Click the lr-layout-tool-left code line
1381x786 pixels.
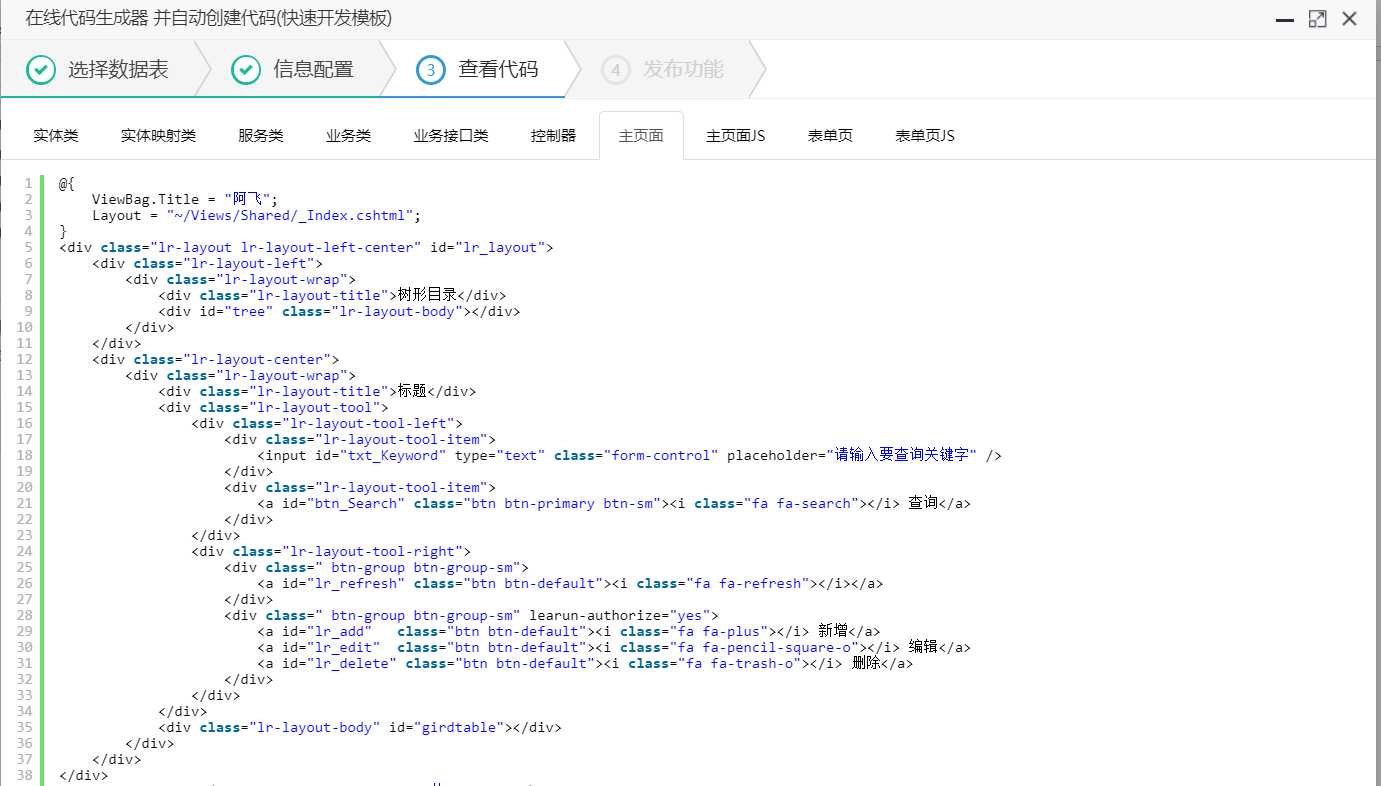(x=327, y=423)
